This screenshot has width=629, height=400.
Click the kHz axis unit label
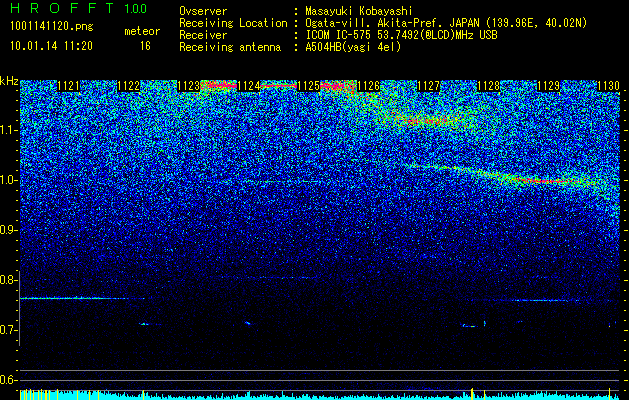click(9, 81)
